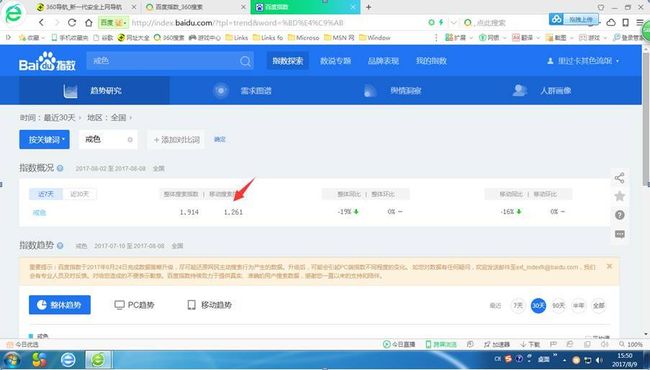Switch to 百度指数_360搜索 browser tab
The width and height of the screenshot is (650, 370).
pos(196,7)
